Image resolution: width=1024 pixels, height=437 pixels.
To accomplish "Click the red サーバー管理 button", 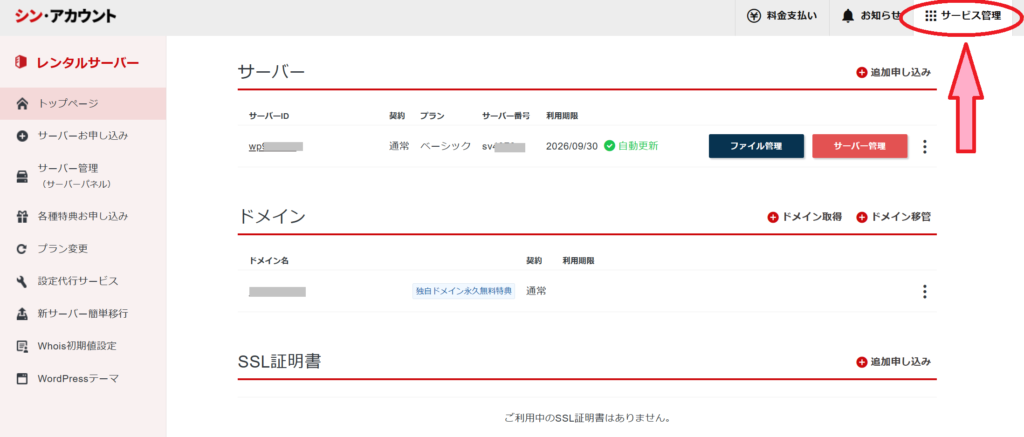I will pyautogui.click(x=859, y=146).
